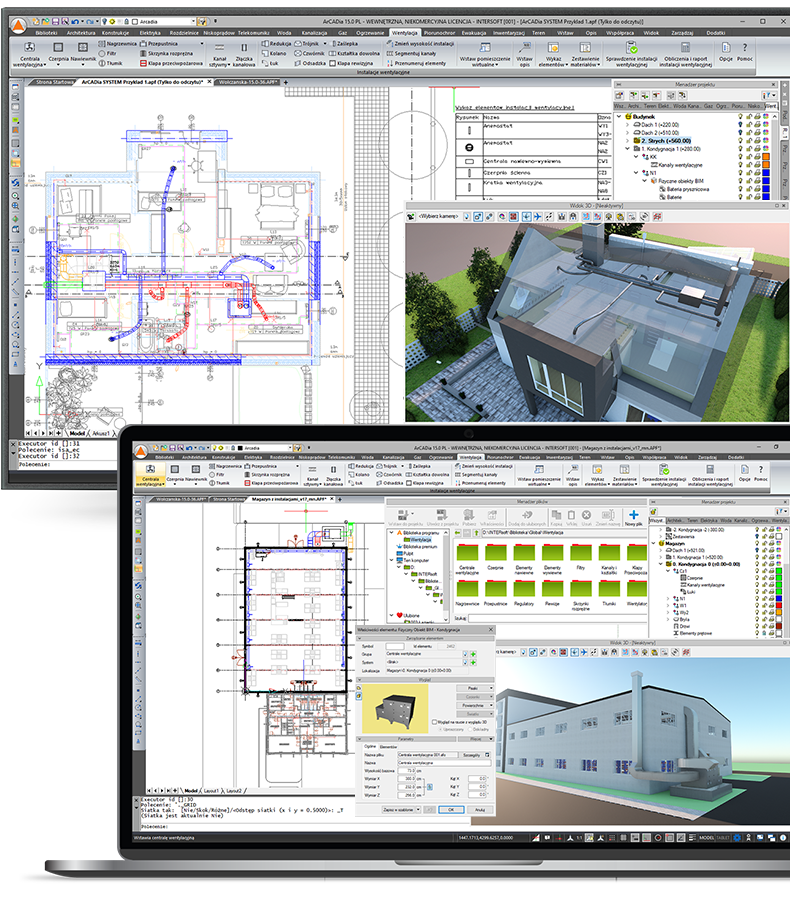This screenshot has height=900, width=790.
Task: Open Ogrzewanie ribbon tab on the monitor
Action: coord(369,33)
